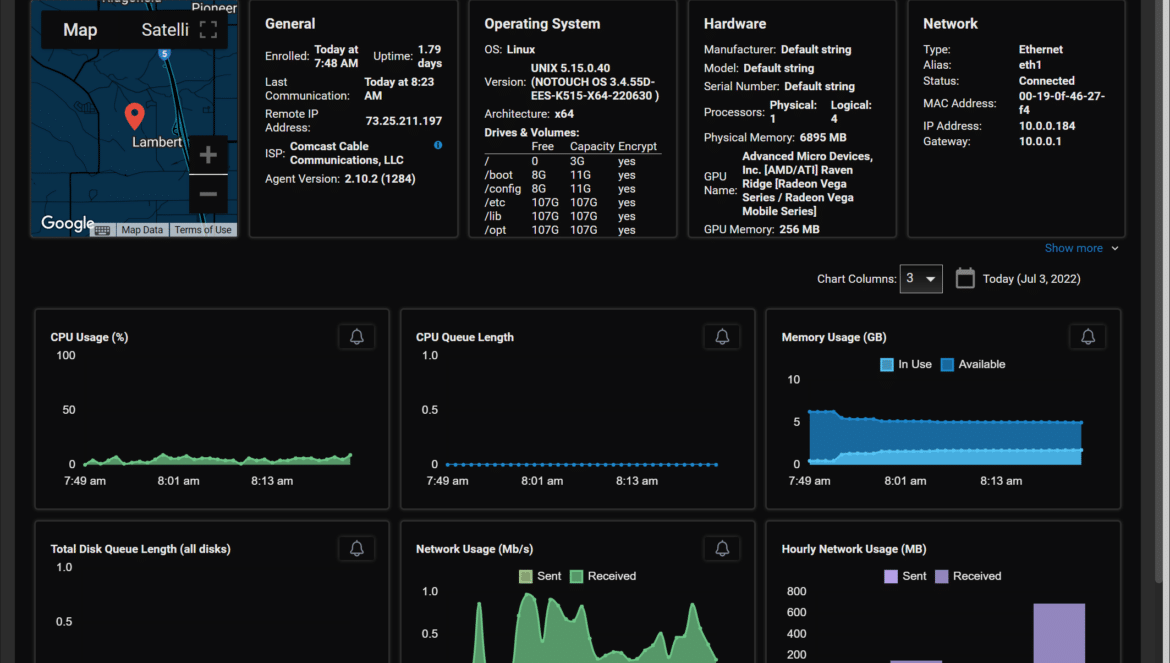Click the page vertical scrollbar

point(1157,291)
